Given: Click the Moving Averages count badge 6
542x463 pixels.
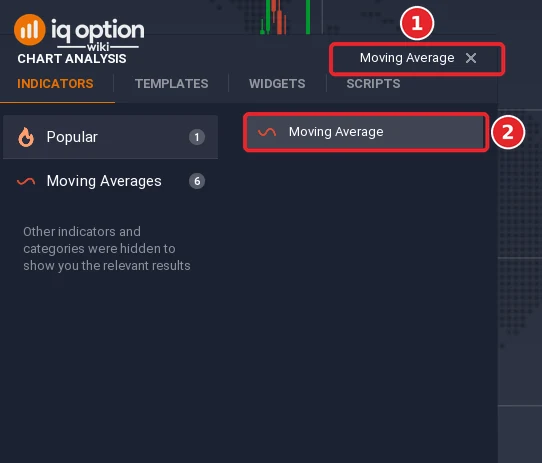Looking at the screenshot, I should click(197, 181).
